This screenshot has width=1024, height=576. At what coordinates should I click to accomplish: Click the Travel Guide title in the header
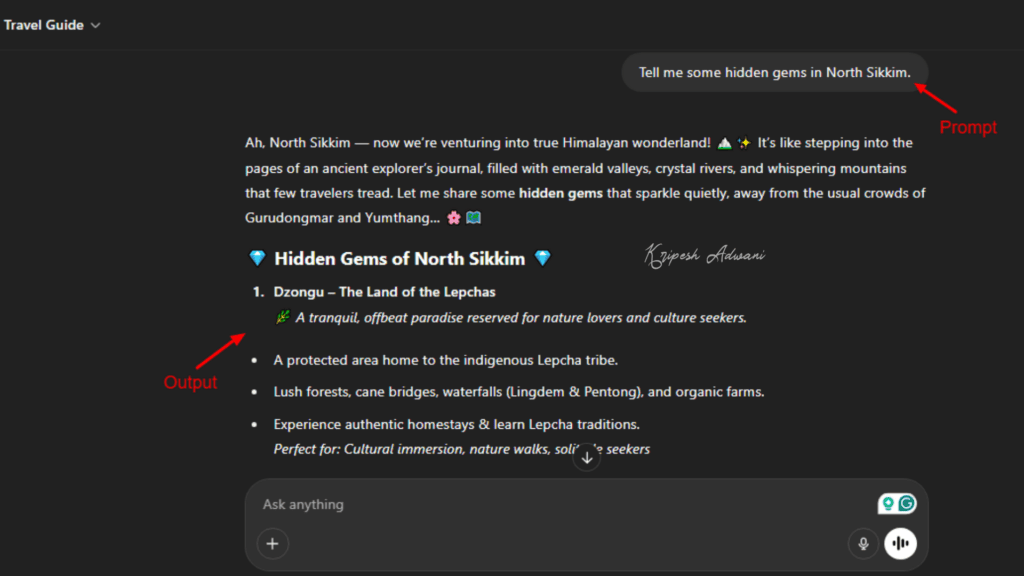coord(42,25)
